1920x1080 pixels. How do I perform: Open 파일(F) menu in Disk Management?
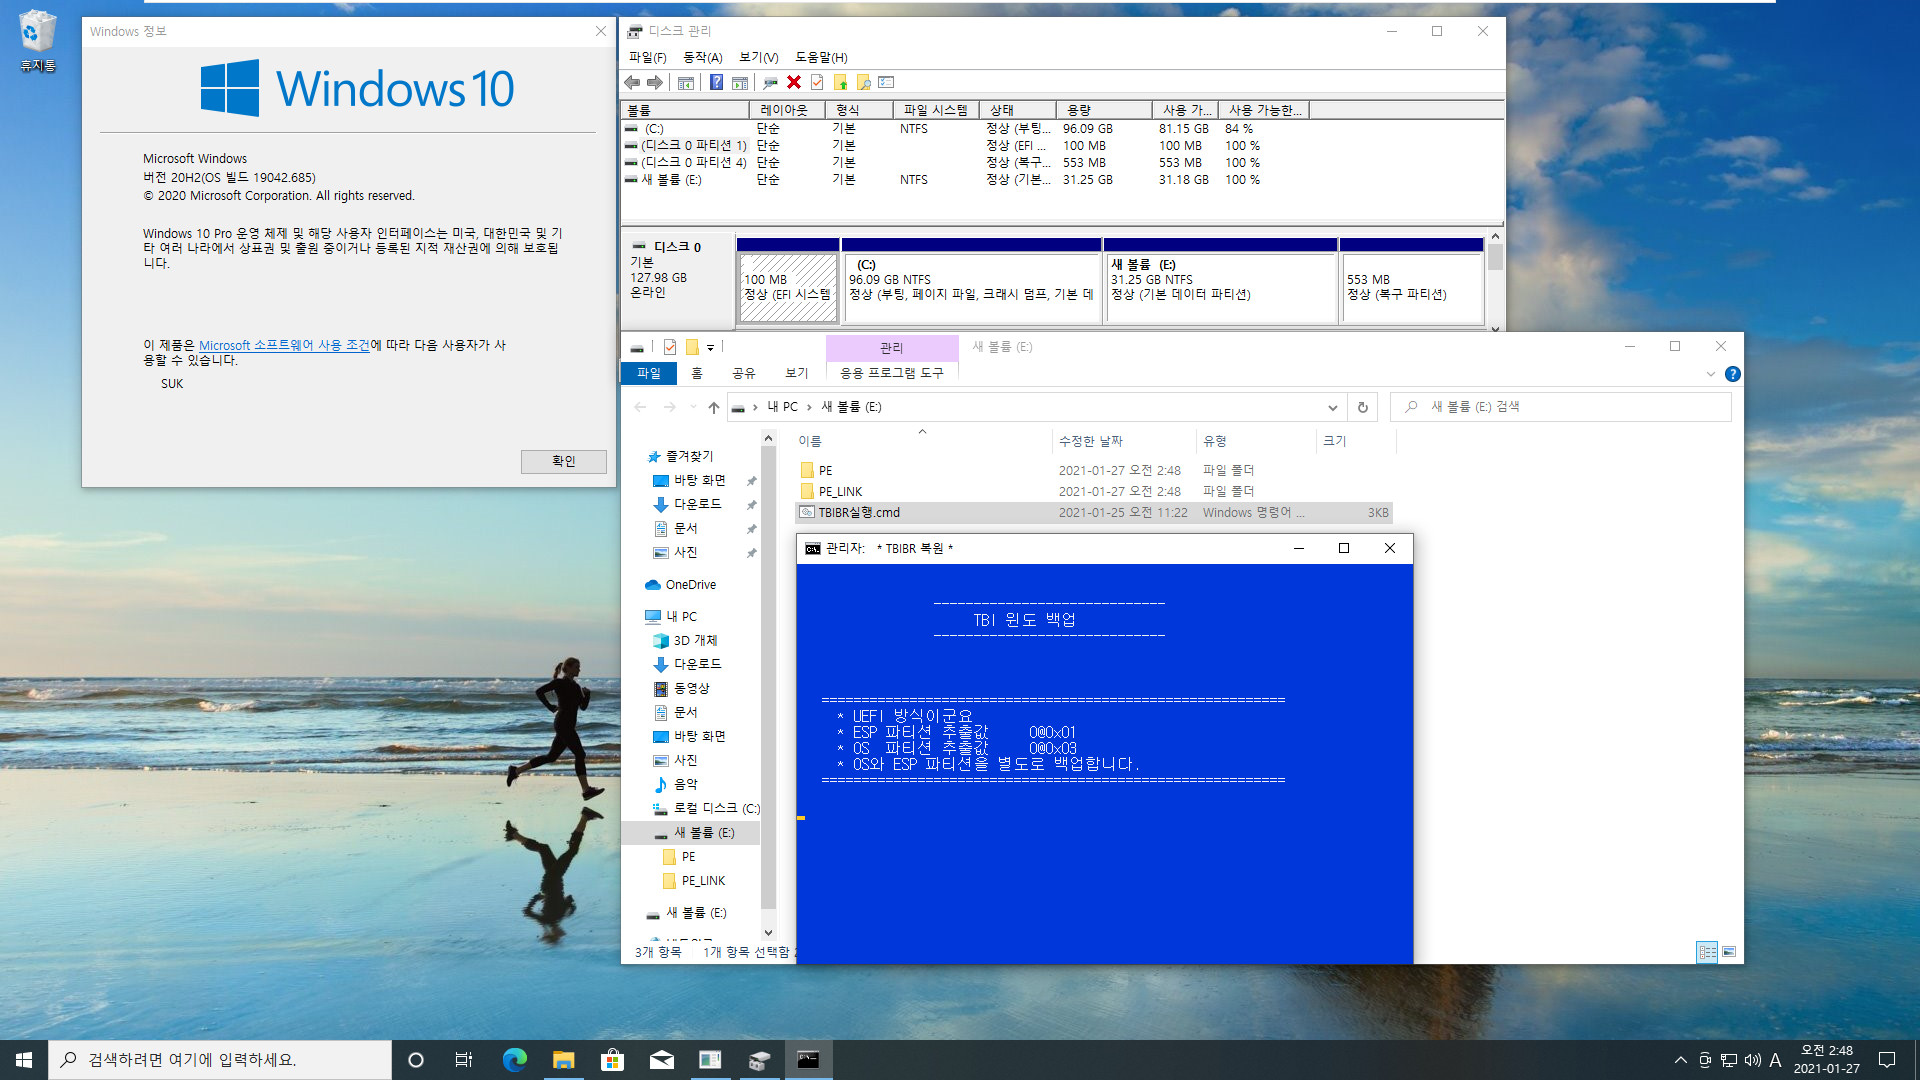pos(647,57)
